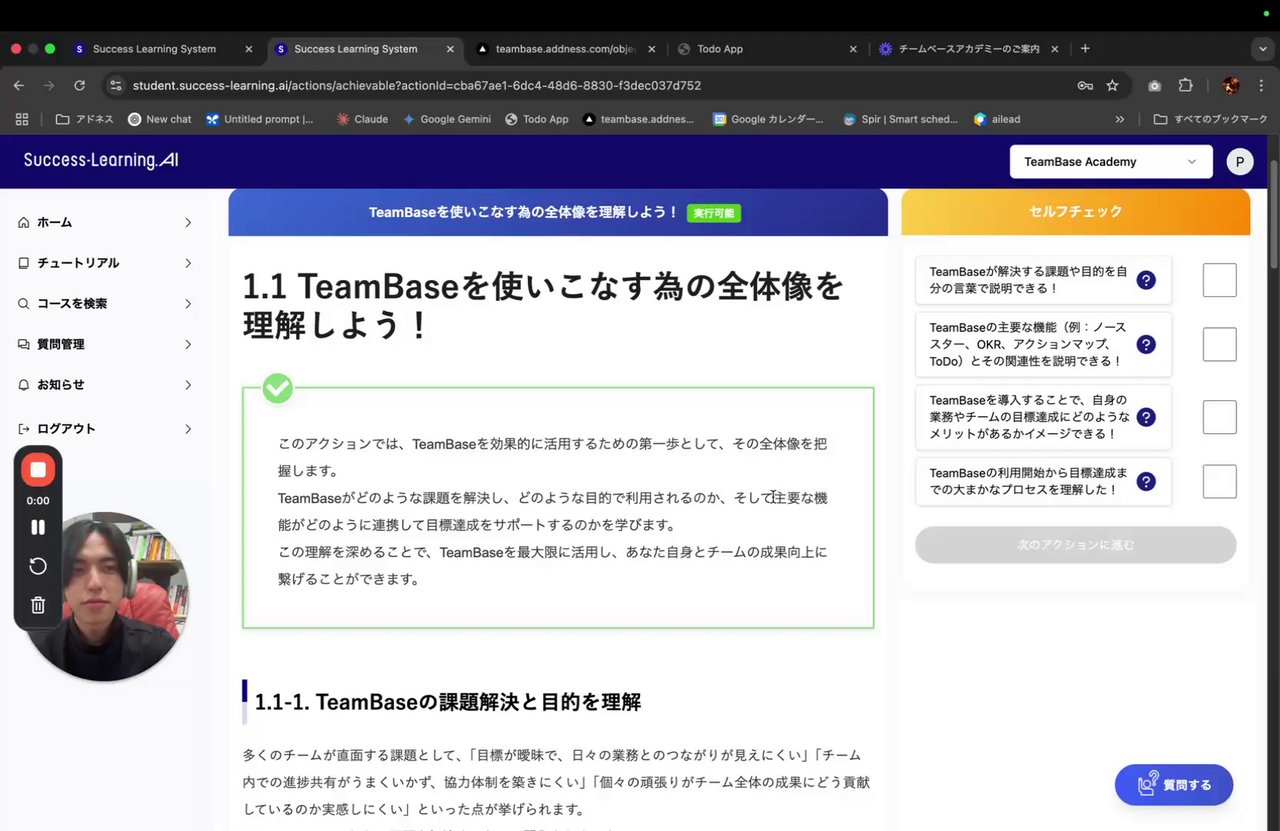Click the browser forward arrow

(x=49, y=86)
